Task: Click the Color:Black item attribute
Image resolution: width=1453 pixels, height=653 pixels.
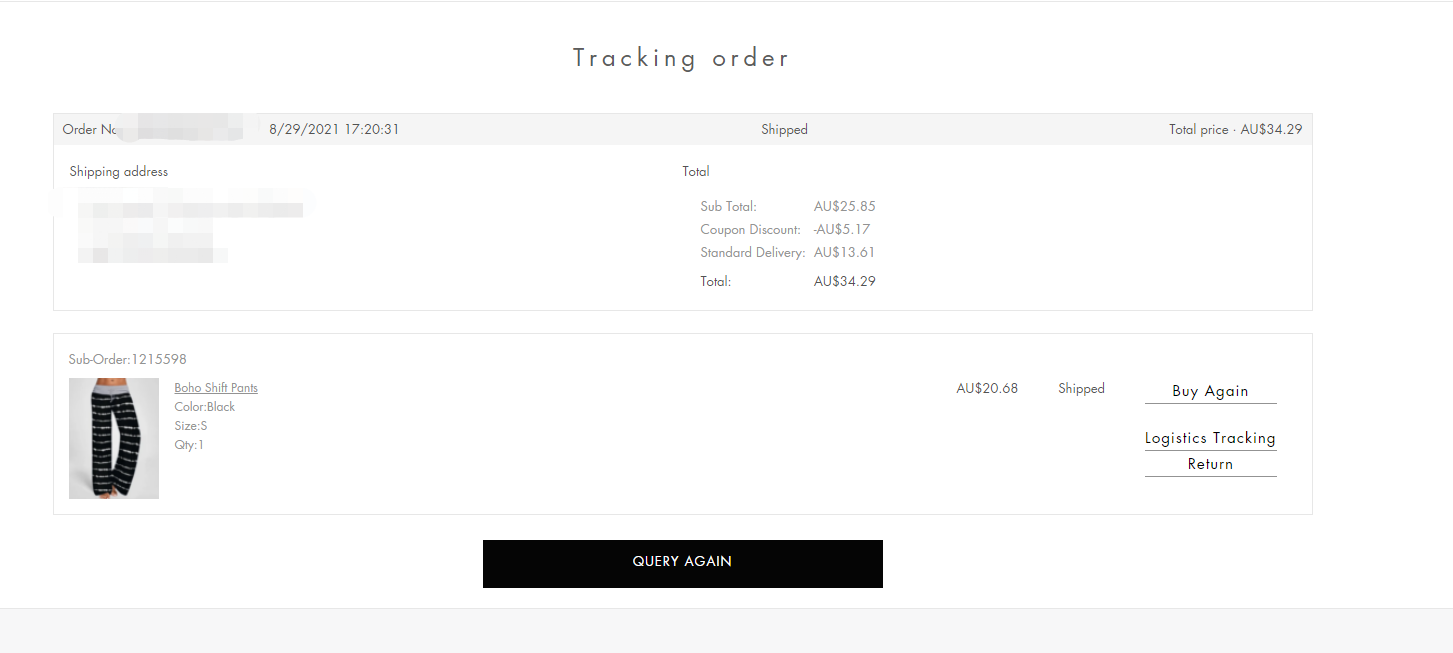Action: [x=205, y=407]
